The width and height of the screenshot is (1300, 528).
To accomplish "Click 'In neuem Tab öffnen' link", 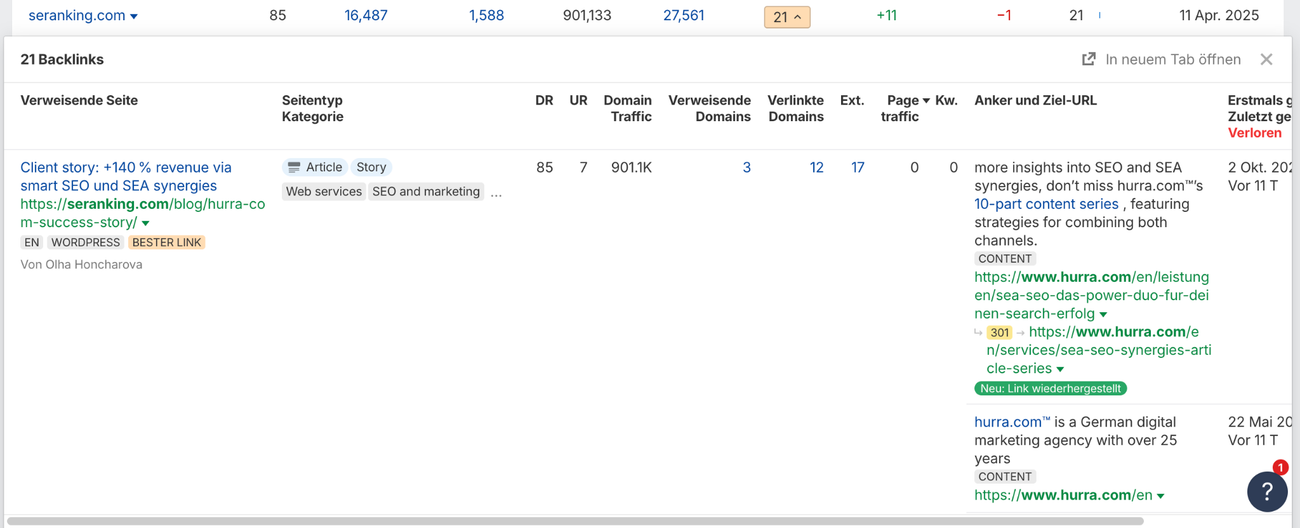I will pyautogui.click(x=1172, y=60).
